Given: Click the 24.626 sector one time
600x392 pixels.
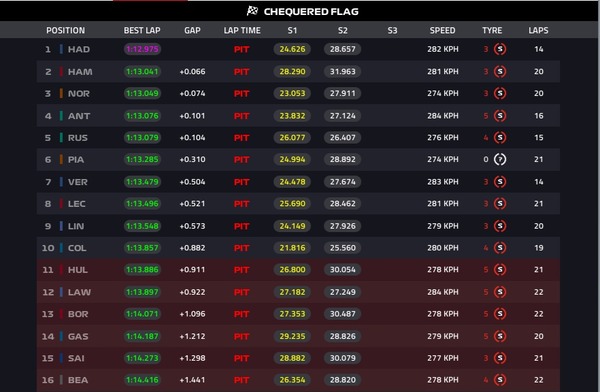Looking at the screenshot, I should pos(292,49).
